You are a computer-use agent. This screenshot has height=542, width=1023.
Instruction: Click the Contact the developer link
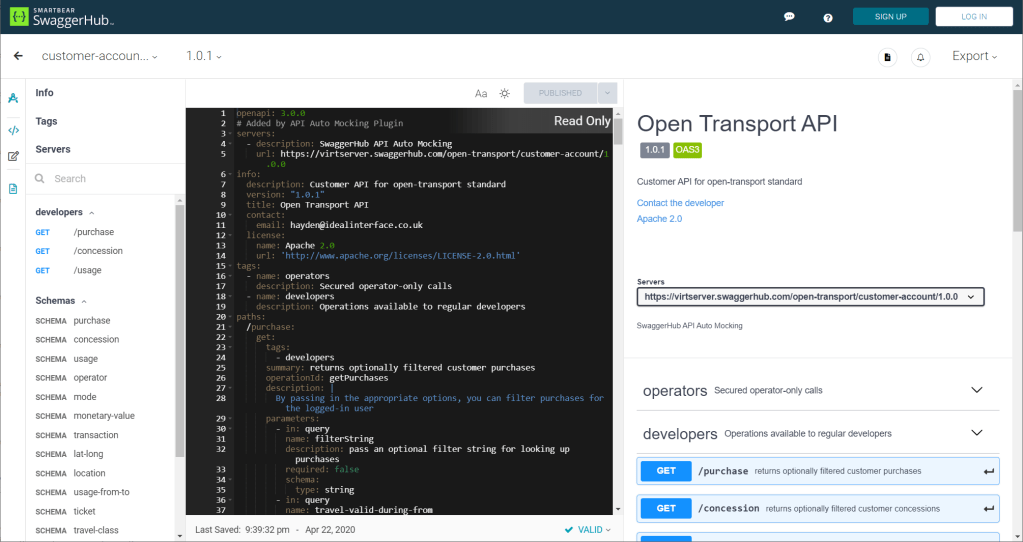click(680, 203)
